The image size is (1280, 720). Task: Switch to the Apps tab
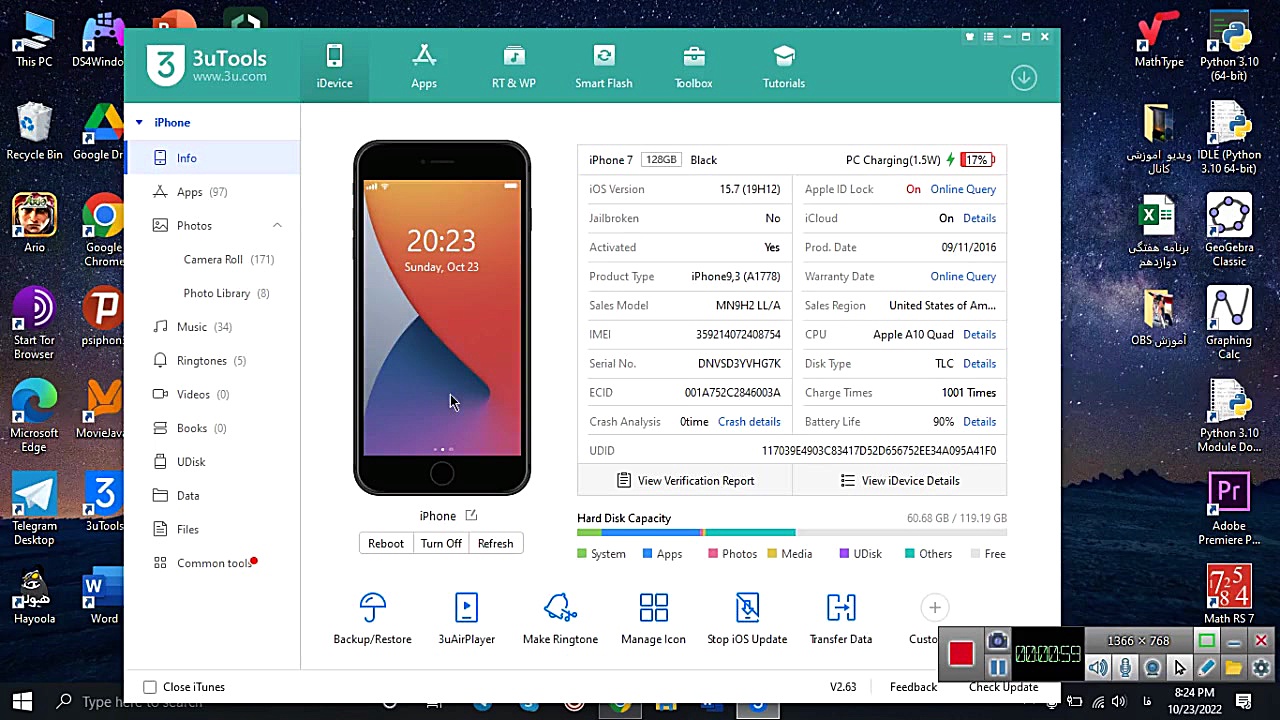424,66
